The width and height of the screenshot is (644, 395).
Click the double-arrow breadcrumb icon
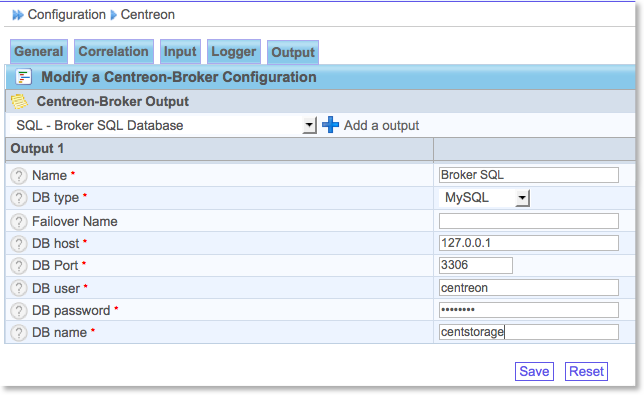coord(18,15)
